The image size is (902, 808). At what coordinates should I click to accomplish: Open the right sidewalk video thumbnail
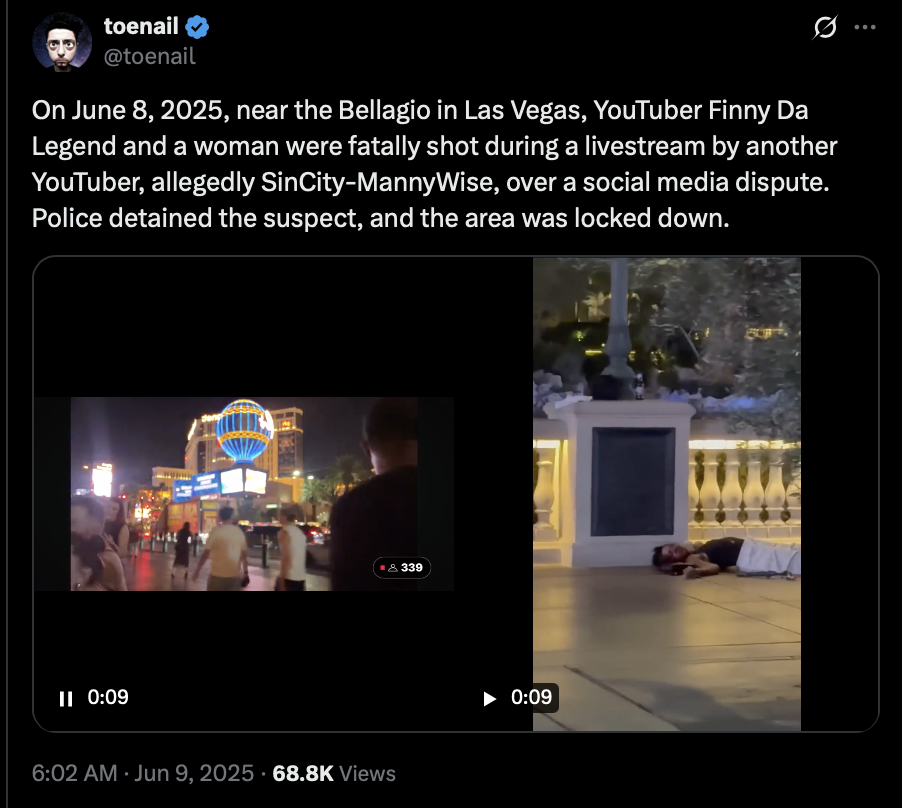[x=667, y=494]
